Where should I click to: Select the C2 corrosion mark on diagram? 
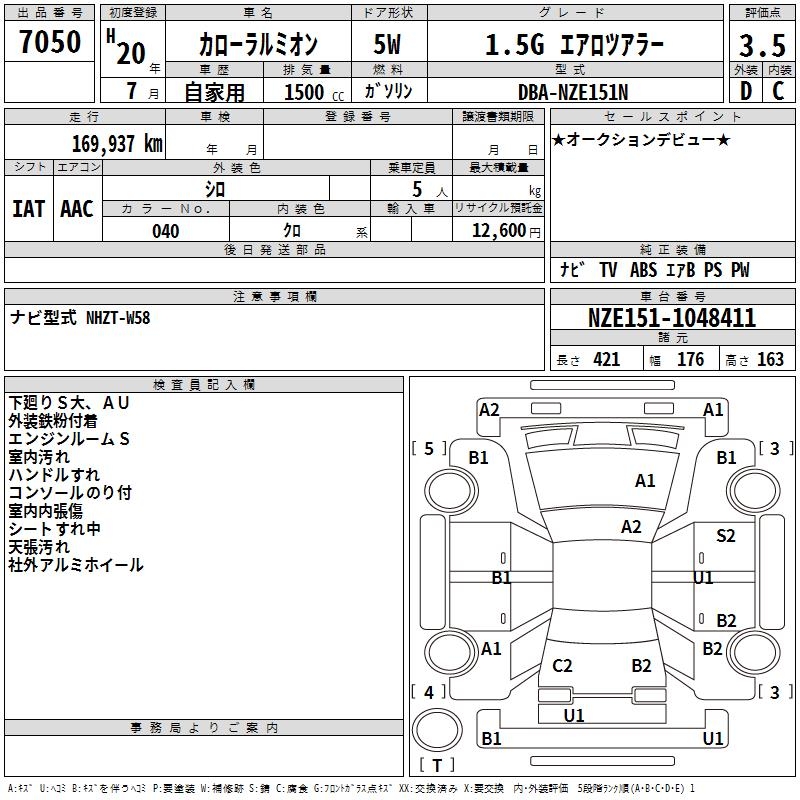[562, 666]
